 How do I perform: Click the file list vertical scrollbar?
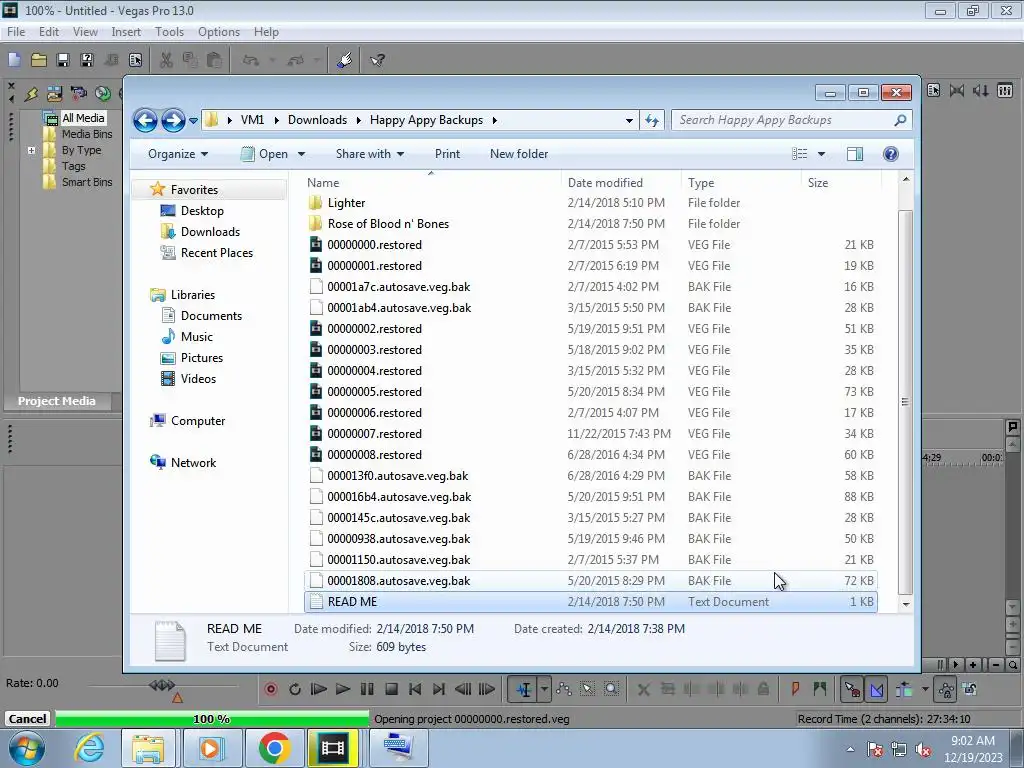coord(905,402)
